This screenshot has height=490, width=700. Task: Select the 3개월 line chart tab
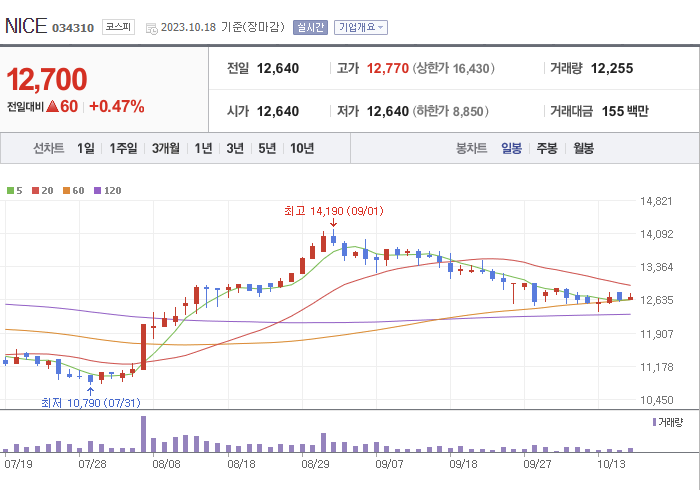pyautogui.click(x=166, y=148)
